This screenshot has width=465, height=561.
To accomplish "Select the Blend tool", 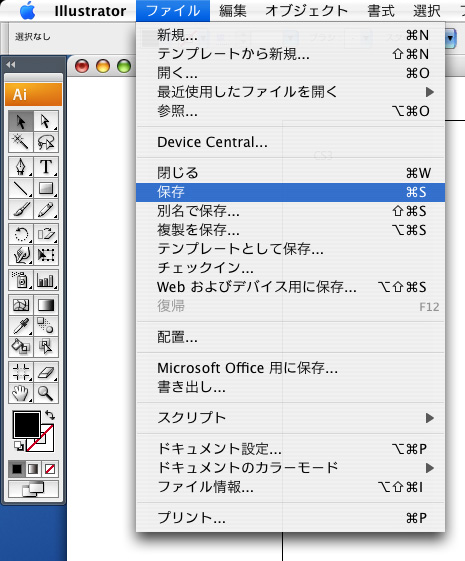I will 46,326.
